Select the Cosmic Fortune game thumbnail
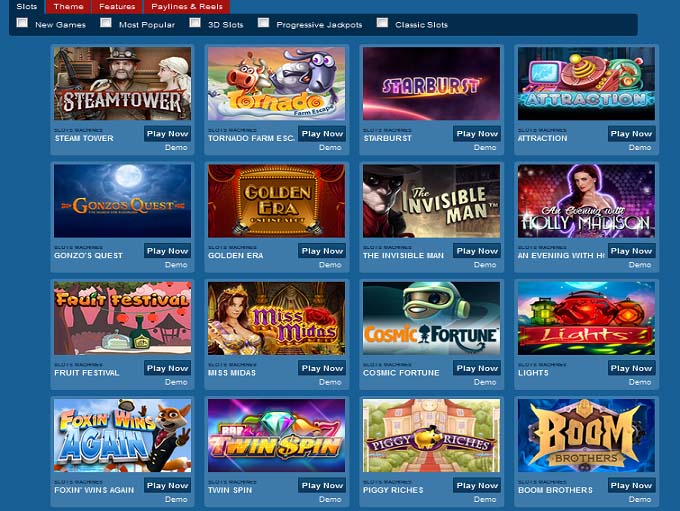680x511 pixels. click(x=431, y=318)
